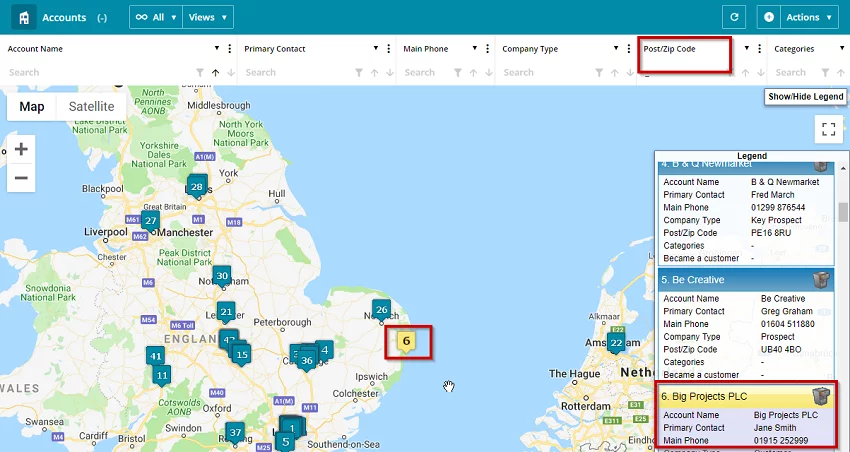This screenshot has width=850, height=452.
Task: Select map marker 11
Action: pos(162,376)
